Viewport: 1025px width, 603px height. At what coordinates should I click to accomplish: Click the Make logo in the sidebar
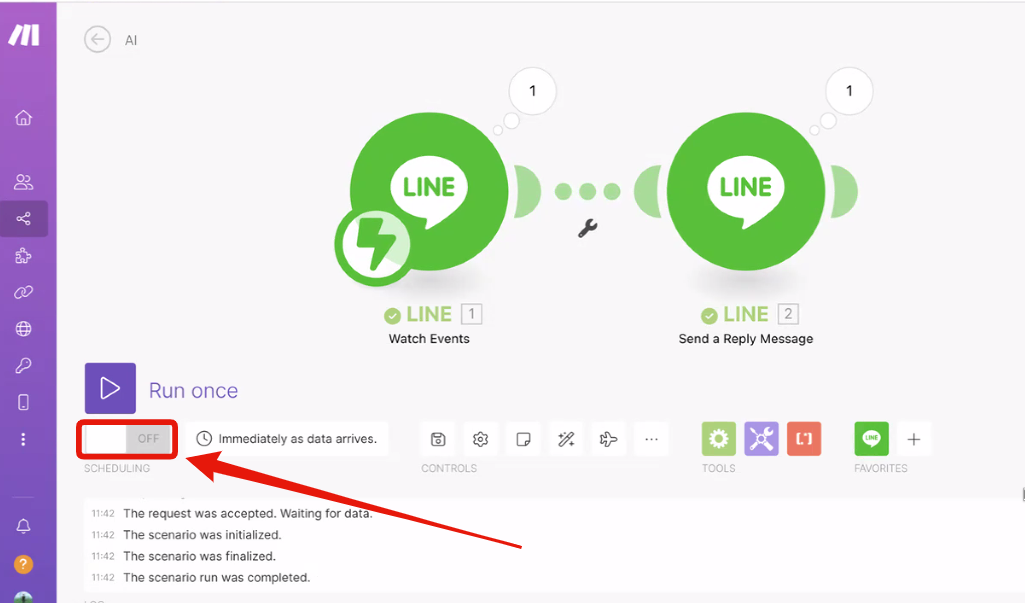pyautogui.click(x=24, y=35)
